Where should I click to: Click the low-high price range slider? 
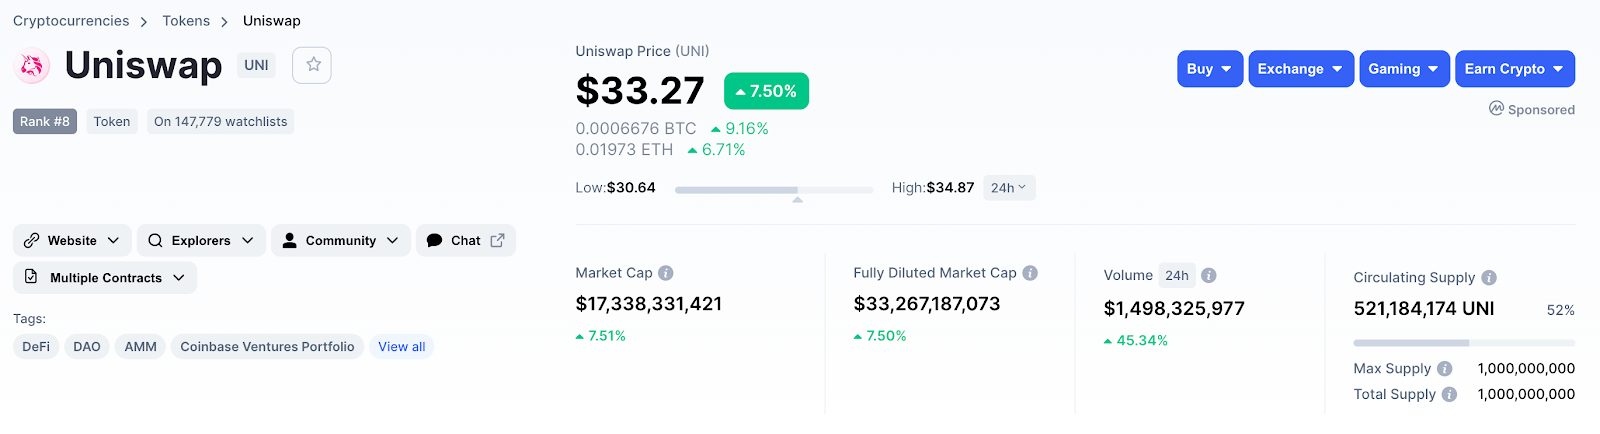pyautogui.click(x=774, y=189)
